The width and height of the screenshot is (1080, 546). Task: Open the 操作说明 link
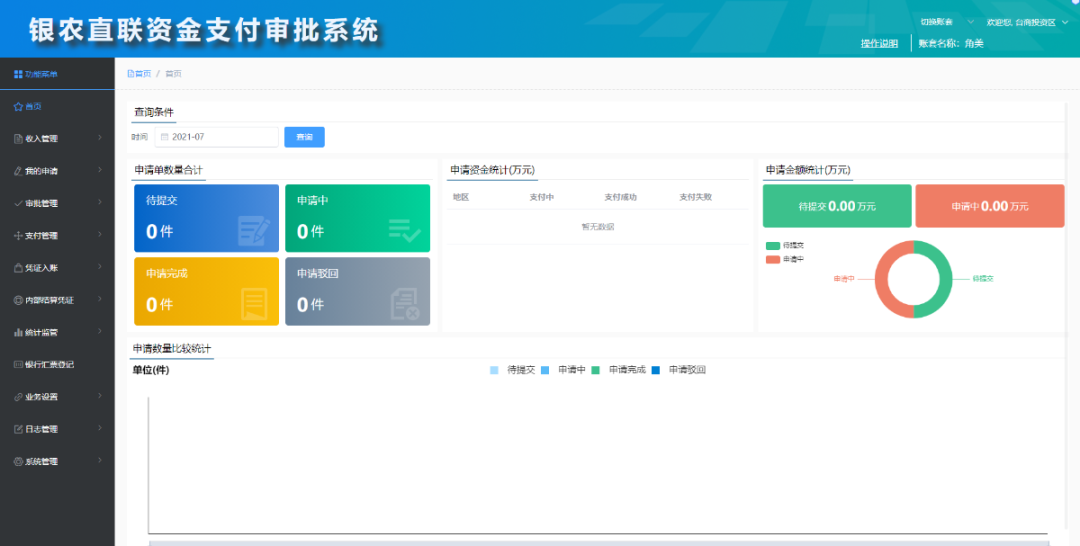(x=879, y=43)
